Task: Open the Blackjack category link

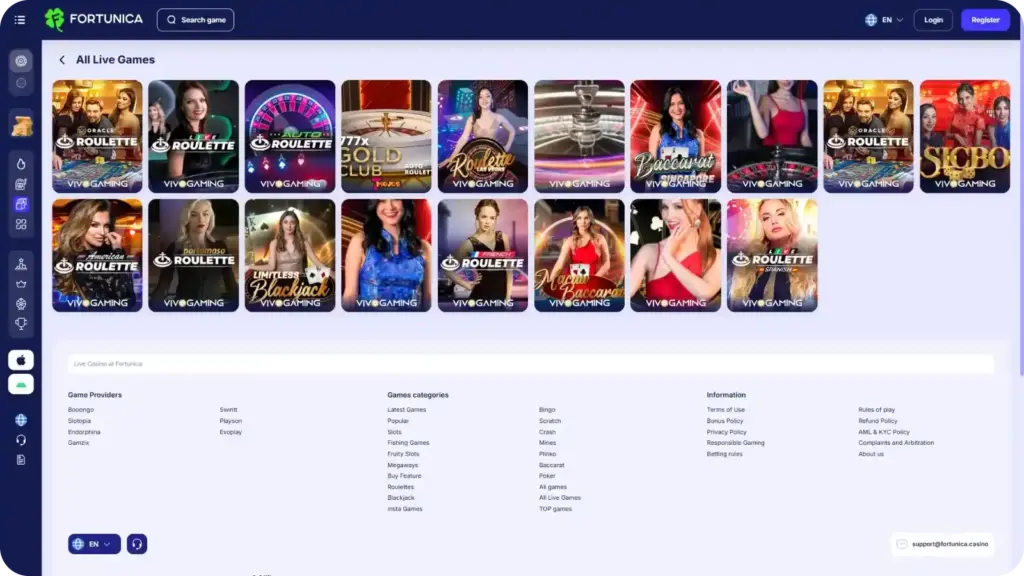Action: pyautogui.click(x=400, y=498)
